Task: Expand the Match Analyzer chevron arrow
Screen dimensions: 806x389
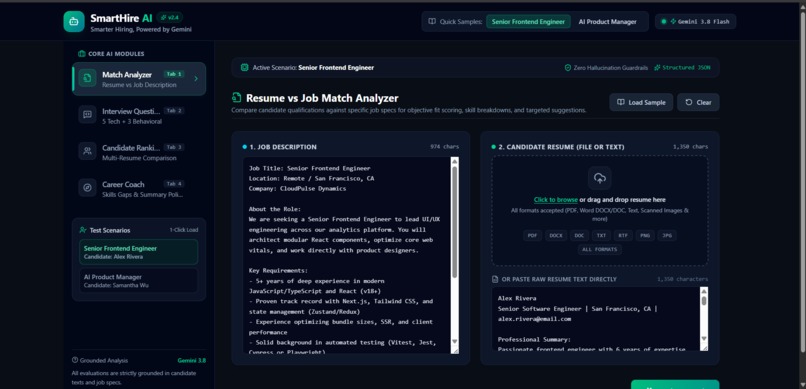Action: (x=196, y=79)
